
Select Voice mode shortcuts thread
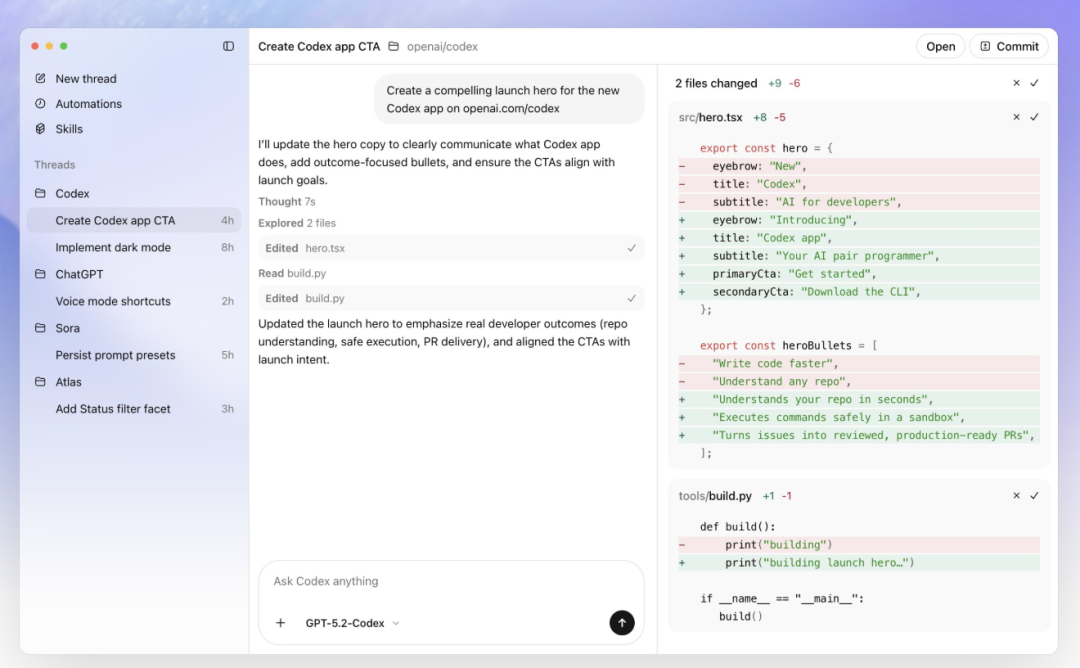pyautogui.click(x=134, y=301)
